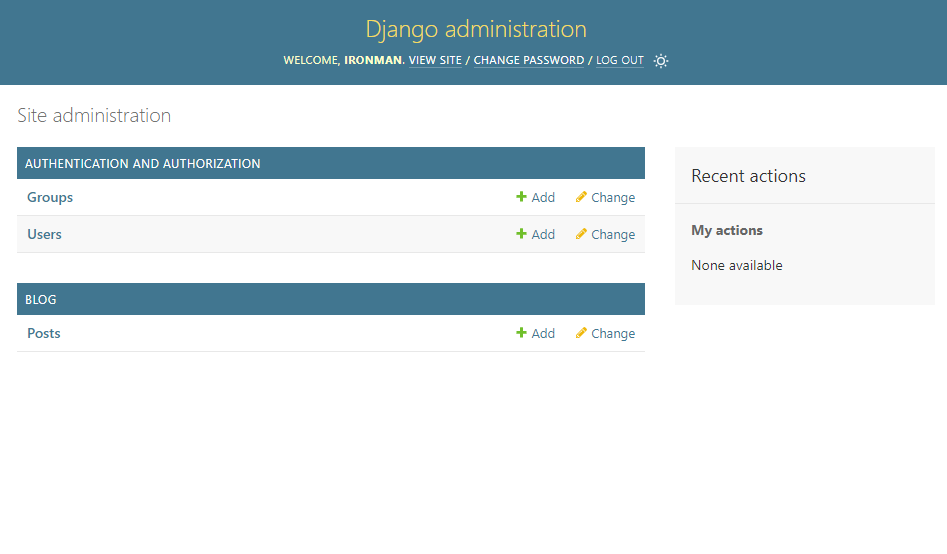Click the None available text
Image resolution: width=947 pixels, height=554 pixels.
pos(737,265)
